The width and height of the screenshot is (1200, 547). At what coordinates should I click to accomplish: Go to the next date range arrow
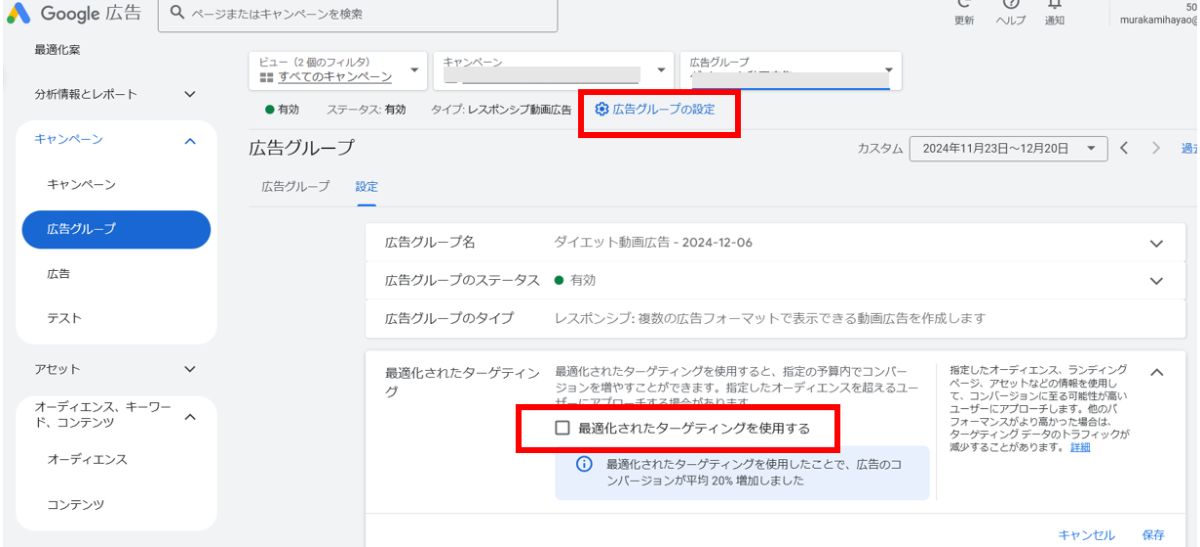[x=1156, y=148]
